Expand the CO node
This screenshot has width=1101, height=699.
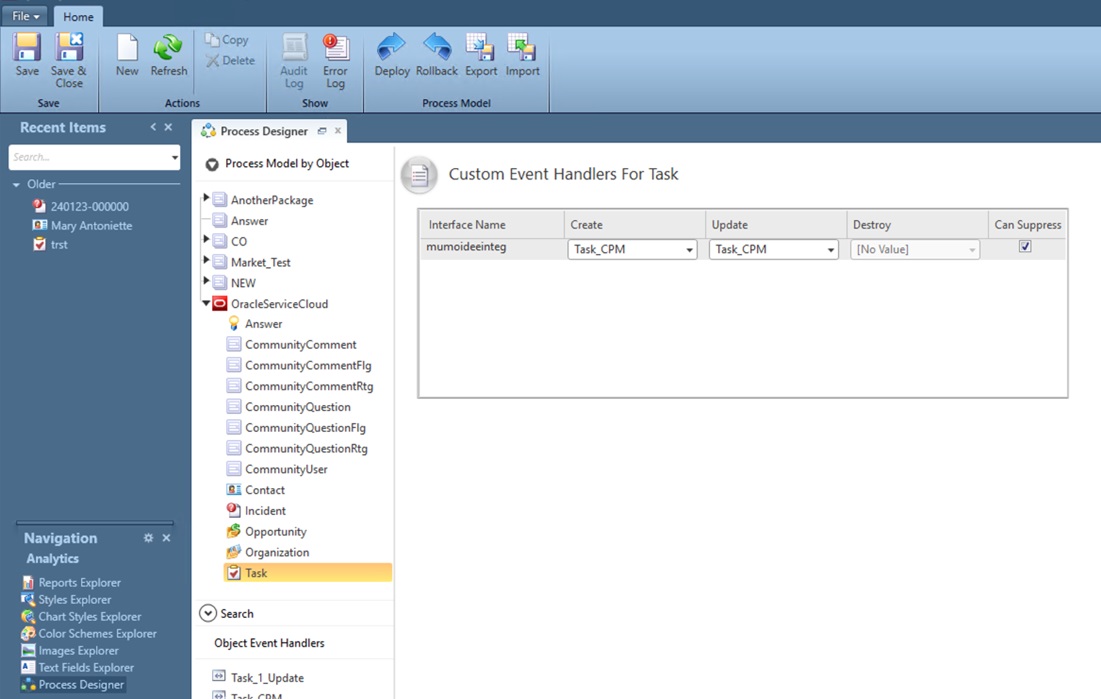[206, 240]
